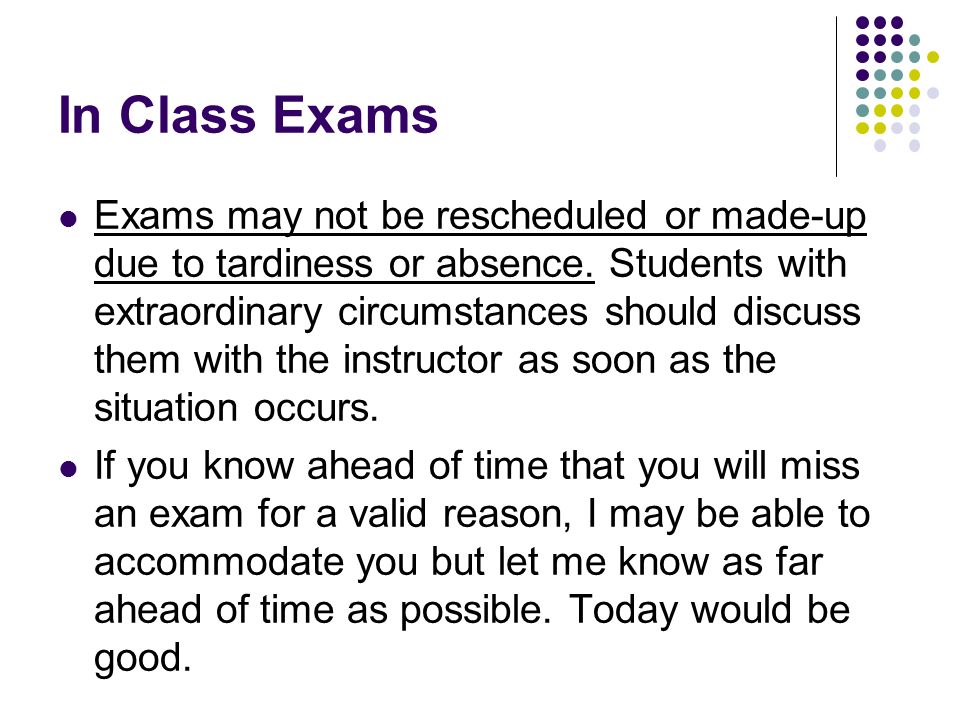The width and height of the screenshot is (960, 720).
Task: Click the second bullet point marker
Action: pyautogui.click(x=69, y=469)
